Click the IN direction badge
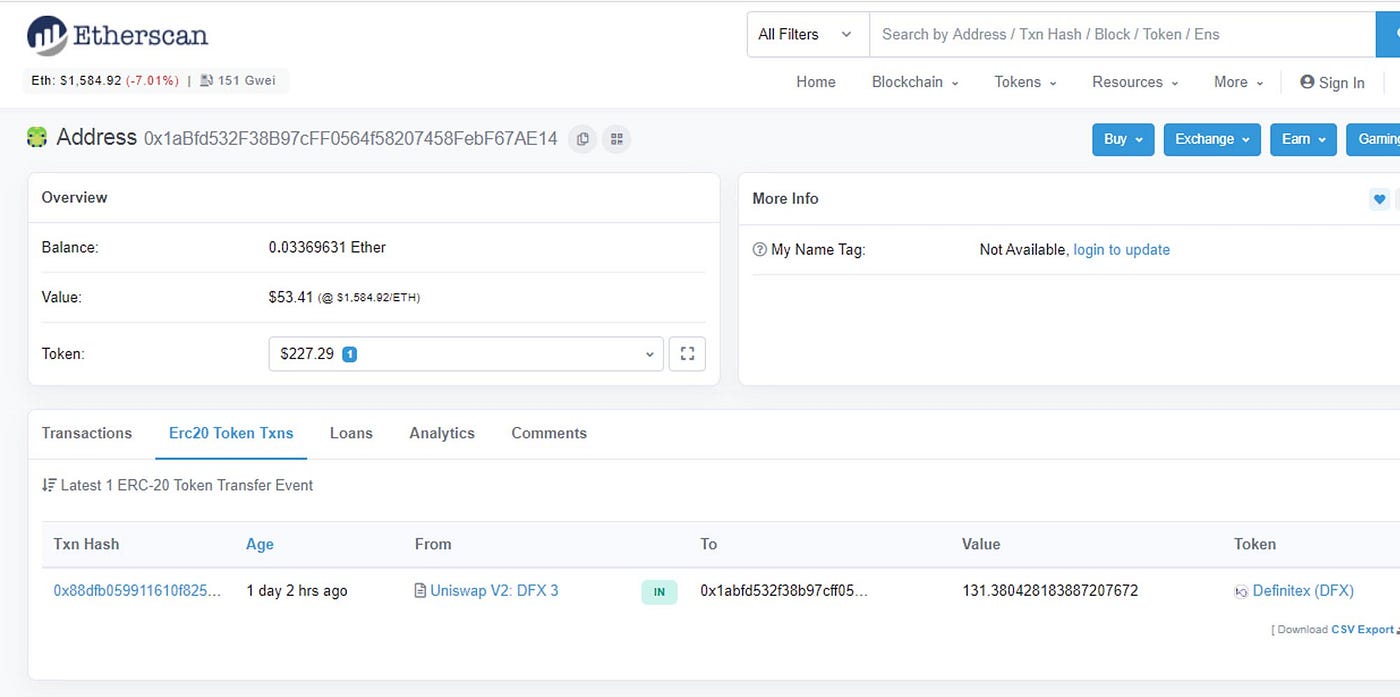The height and width of the screenshot is (697, 1400). (x=659, y=592)
